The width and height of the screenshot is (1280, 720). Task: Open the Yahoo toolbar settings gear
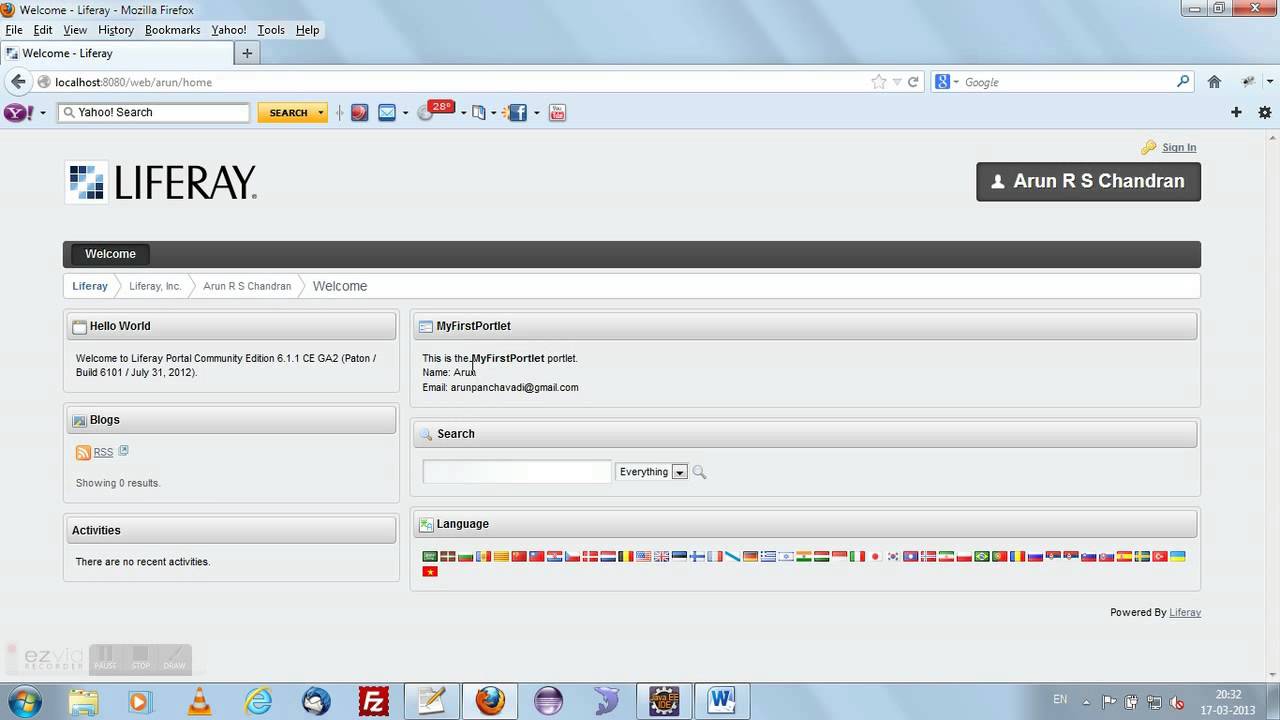(x=1265, y=113)
